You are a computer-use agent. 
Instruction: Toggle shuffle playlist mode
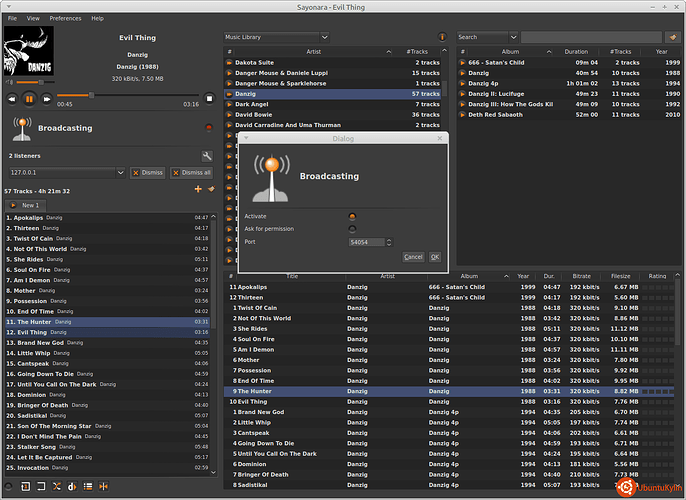click(57, 486)
